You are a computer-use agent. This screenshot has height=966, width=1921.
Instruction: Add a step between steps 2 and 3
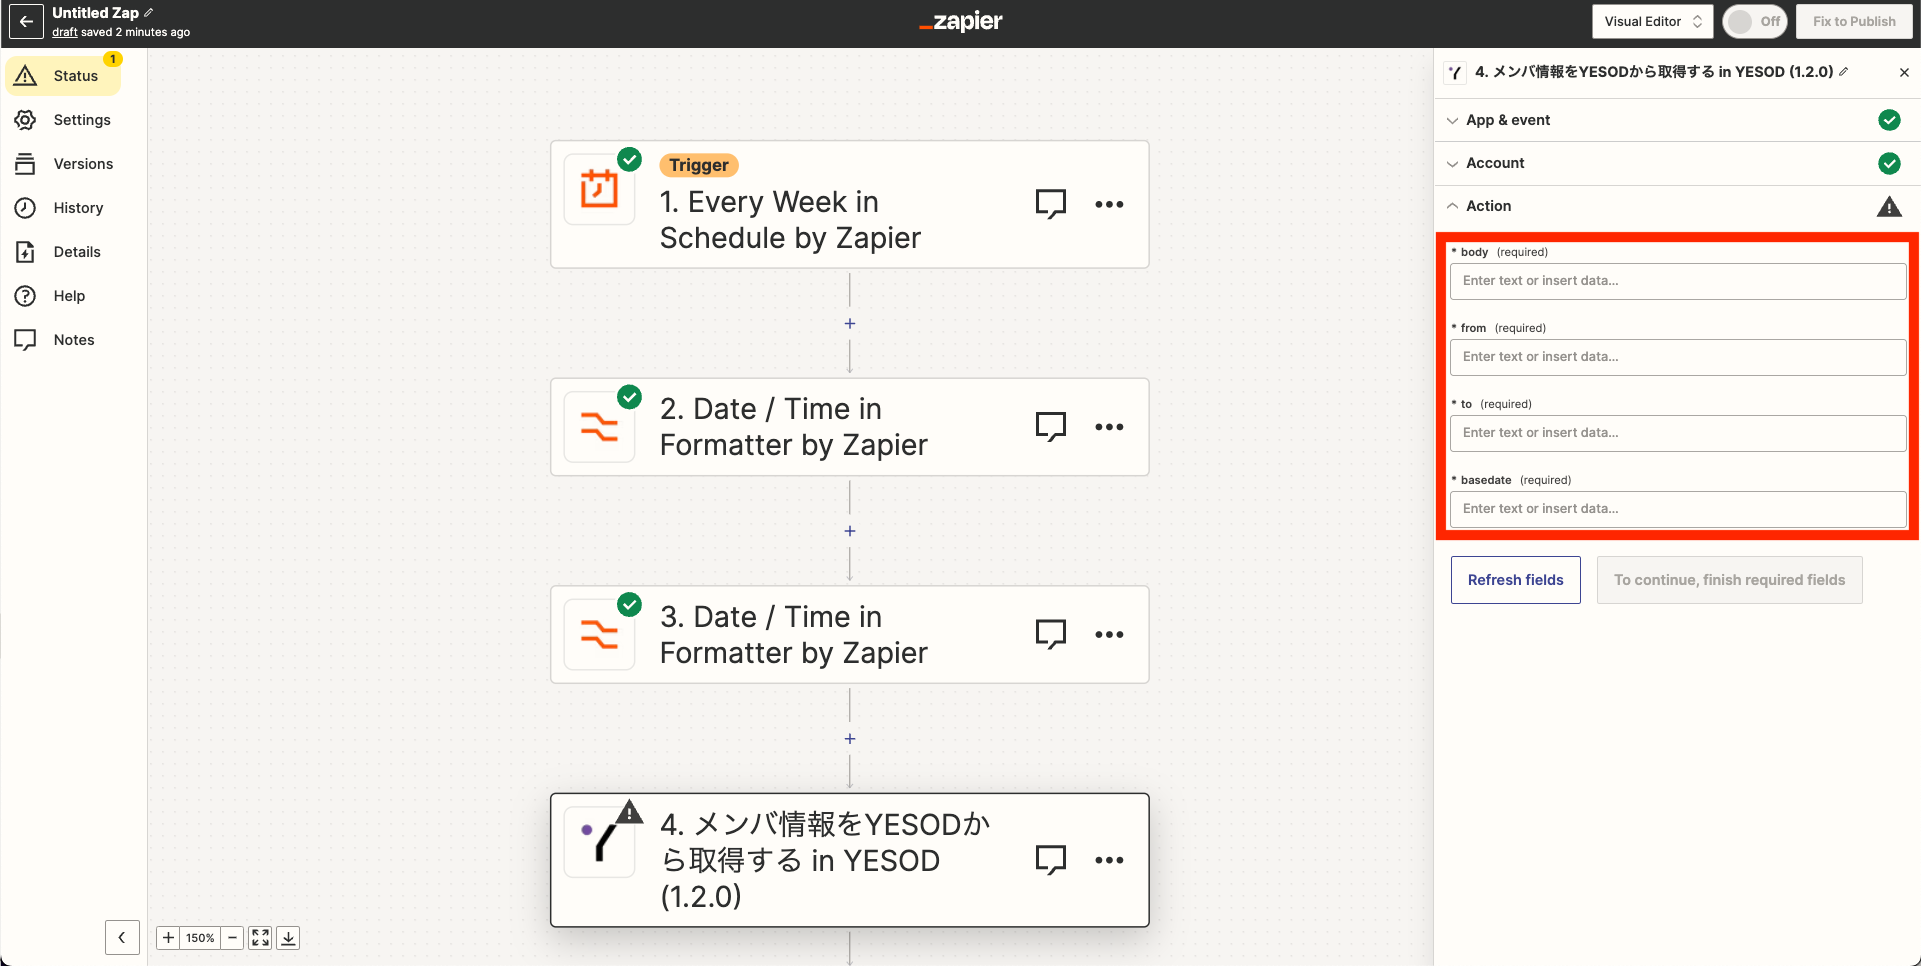(850, 531)
